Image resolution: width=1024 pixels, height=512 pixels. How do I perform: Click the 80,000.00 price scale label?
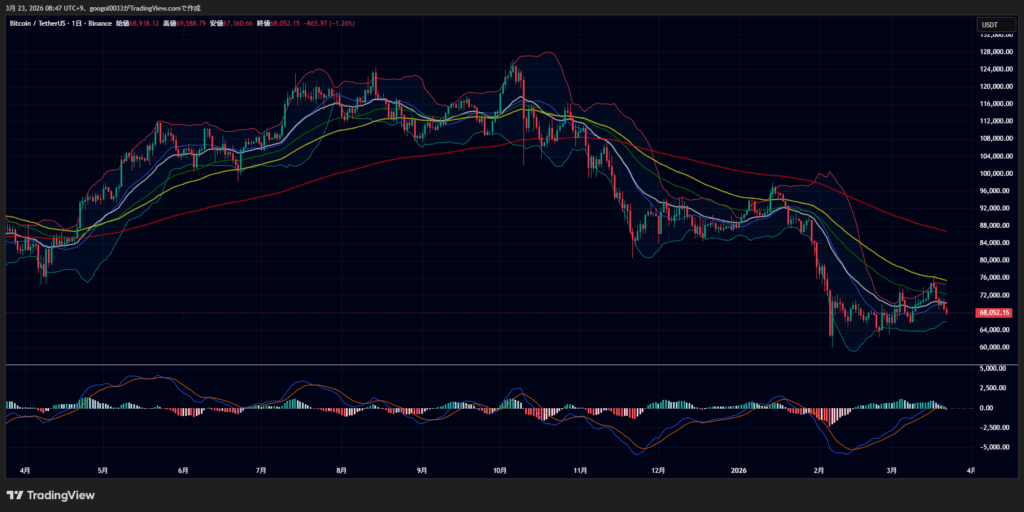point(995,260)
